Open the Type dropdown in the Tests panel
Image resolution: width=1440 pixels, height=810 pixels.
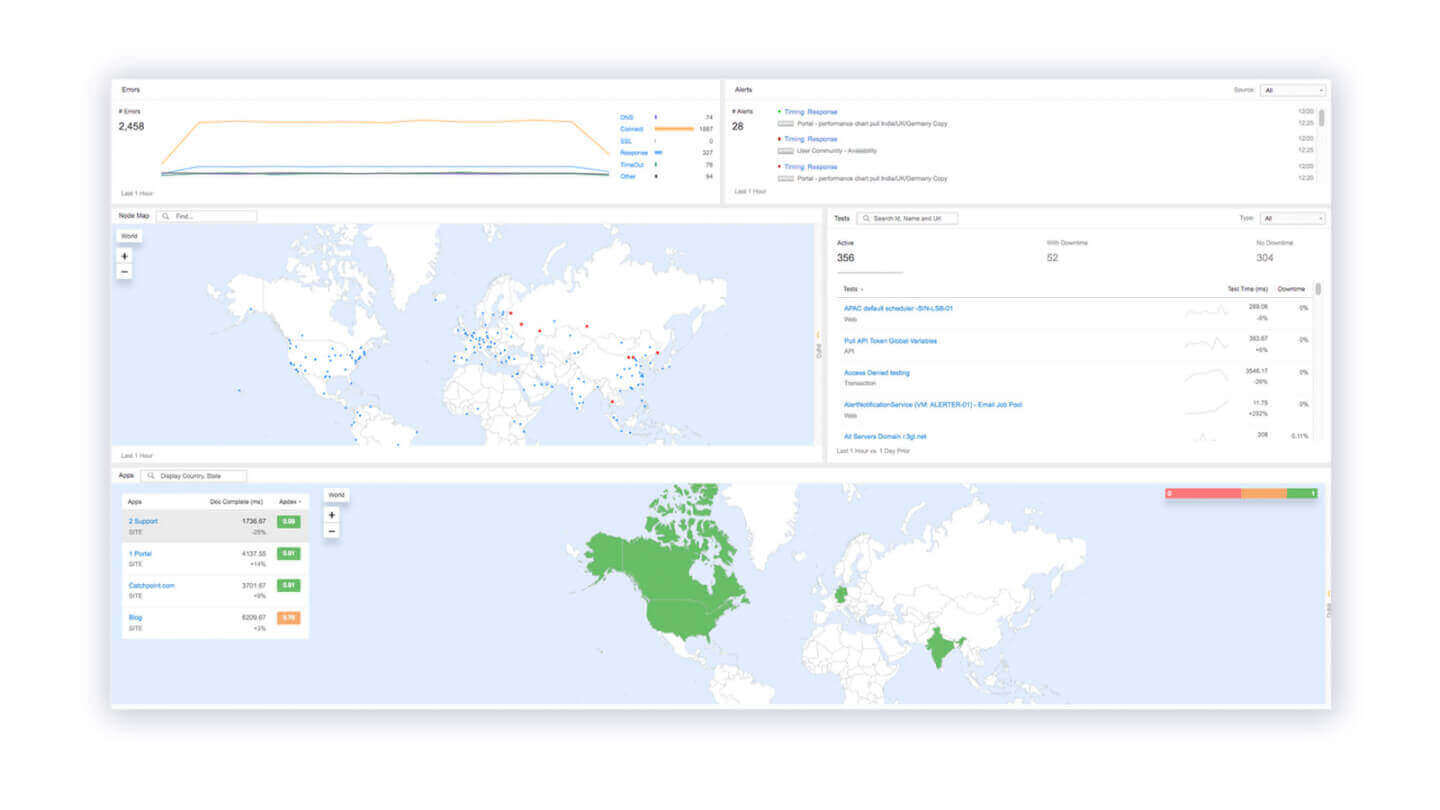point(1294,217)
